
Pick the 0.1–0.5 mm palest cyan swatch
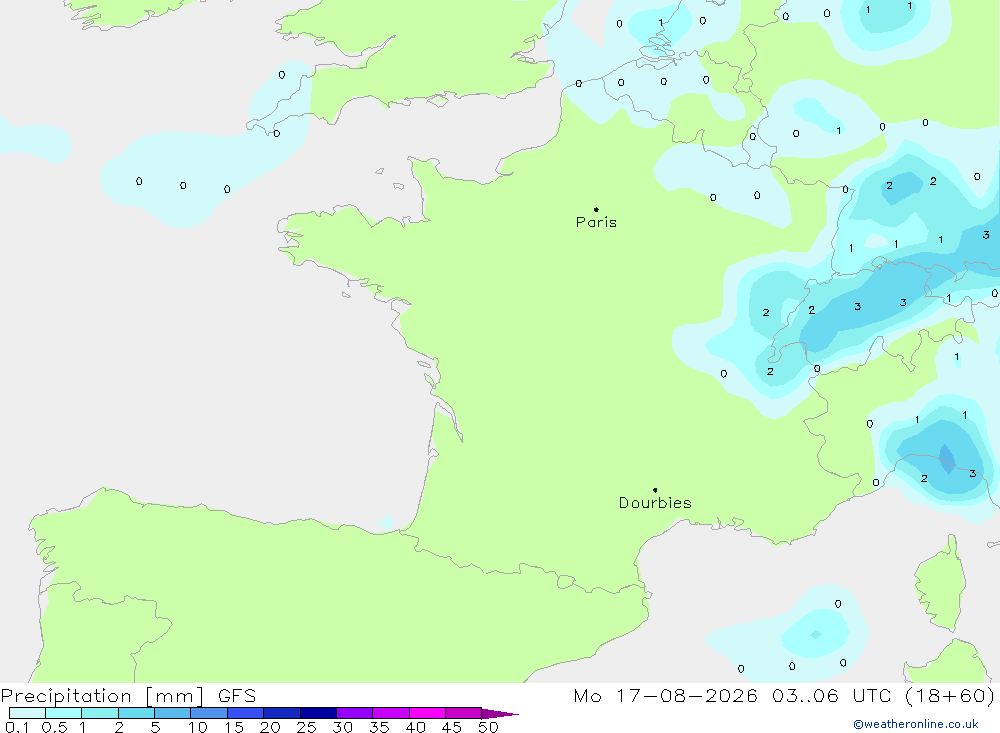pos(27,713)
